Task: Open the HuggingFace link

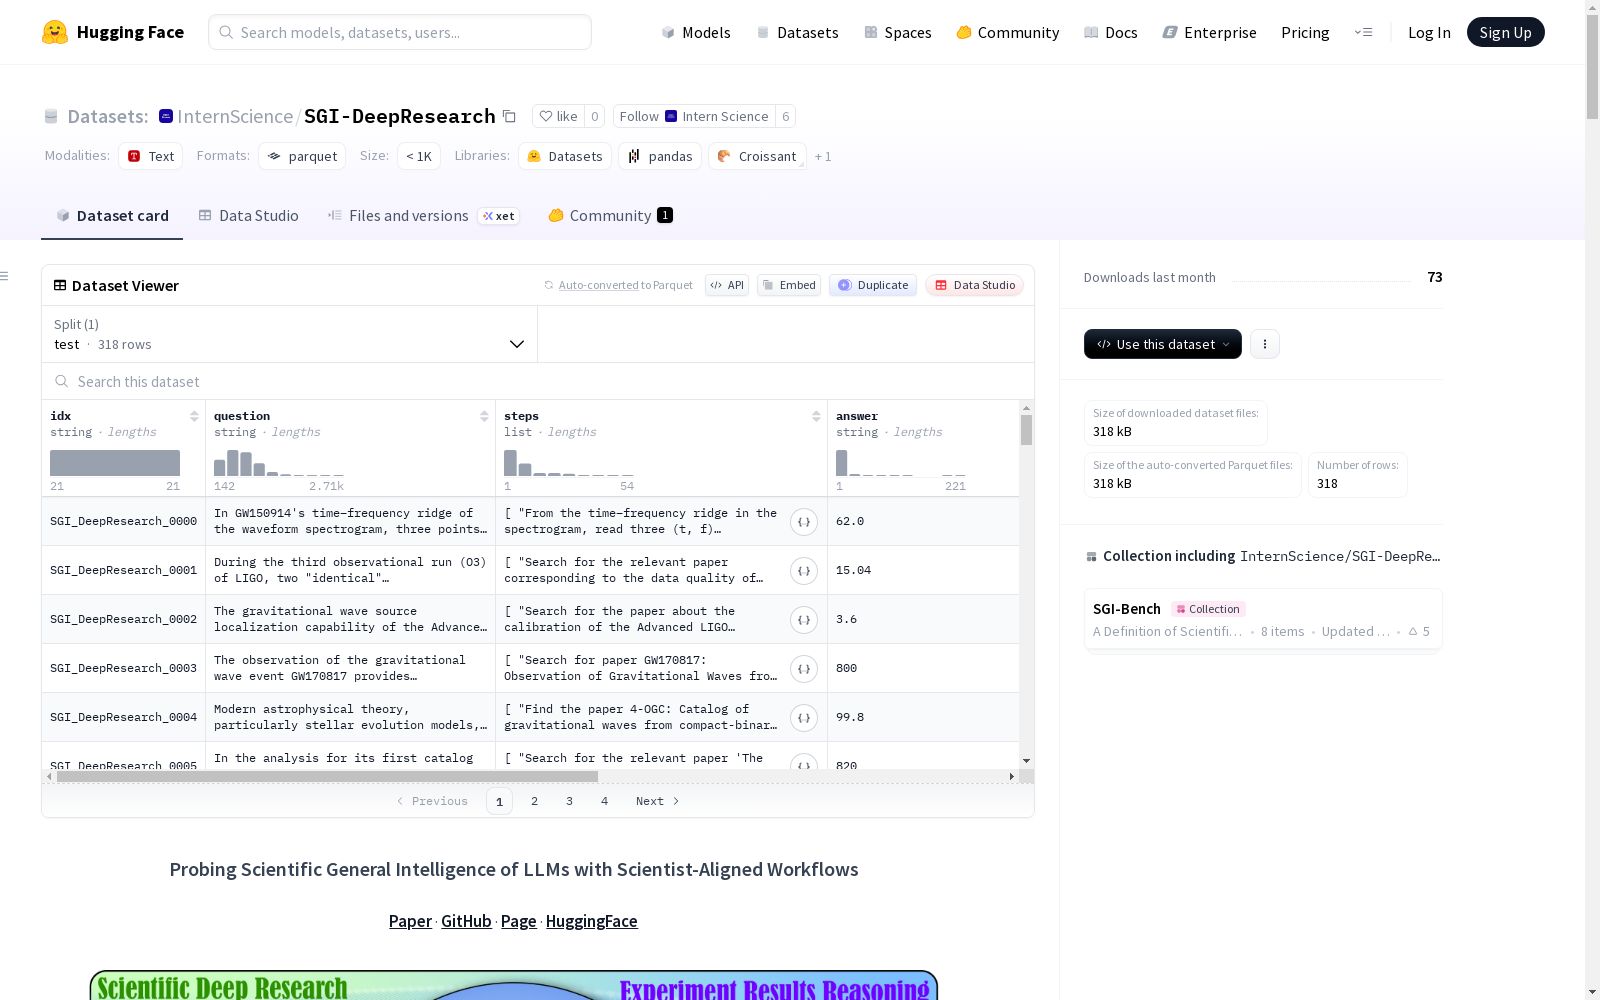Action: click(592, 921)
